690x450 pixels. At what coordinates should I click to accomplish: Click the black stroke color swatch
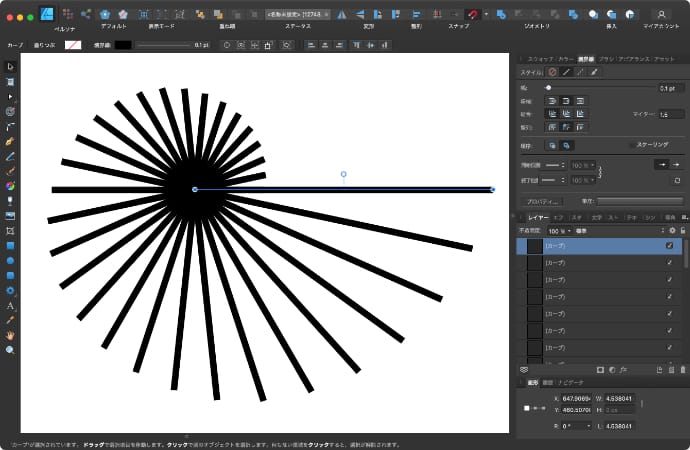pos(123,45)
